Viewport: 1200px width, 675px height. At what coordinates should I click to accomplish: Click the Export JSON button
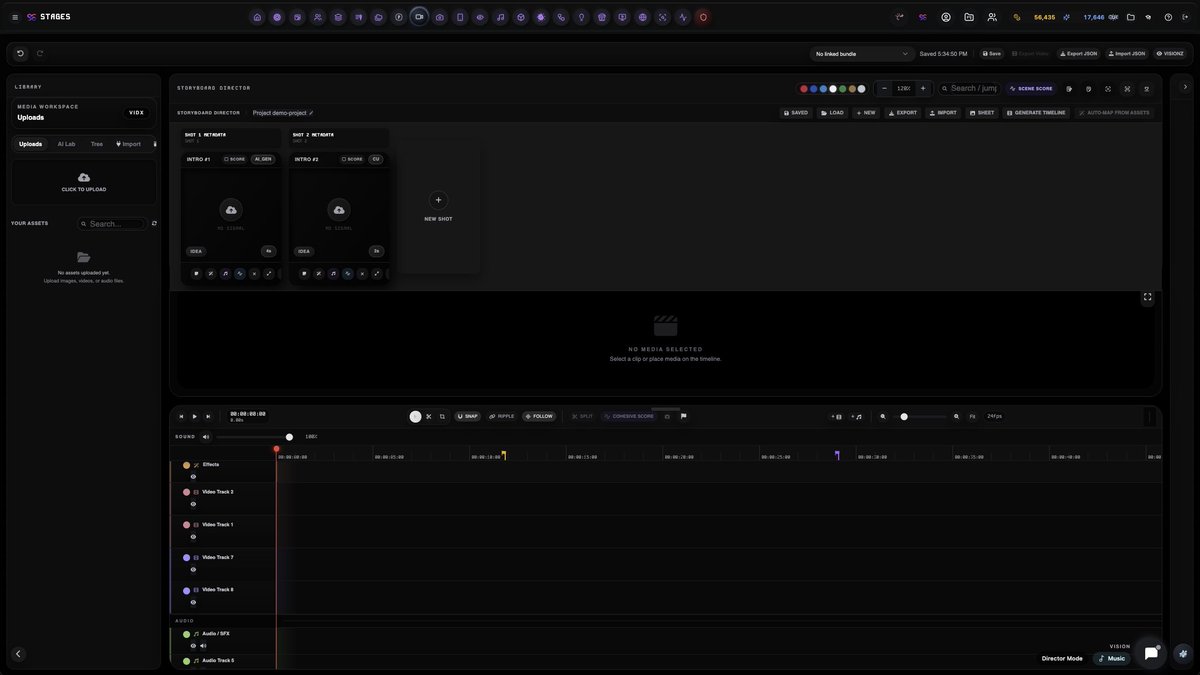tap(1080, 51)
